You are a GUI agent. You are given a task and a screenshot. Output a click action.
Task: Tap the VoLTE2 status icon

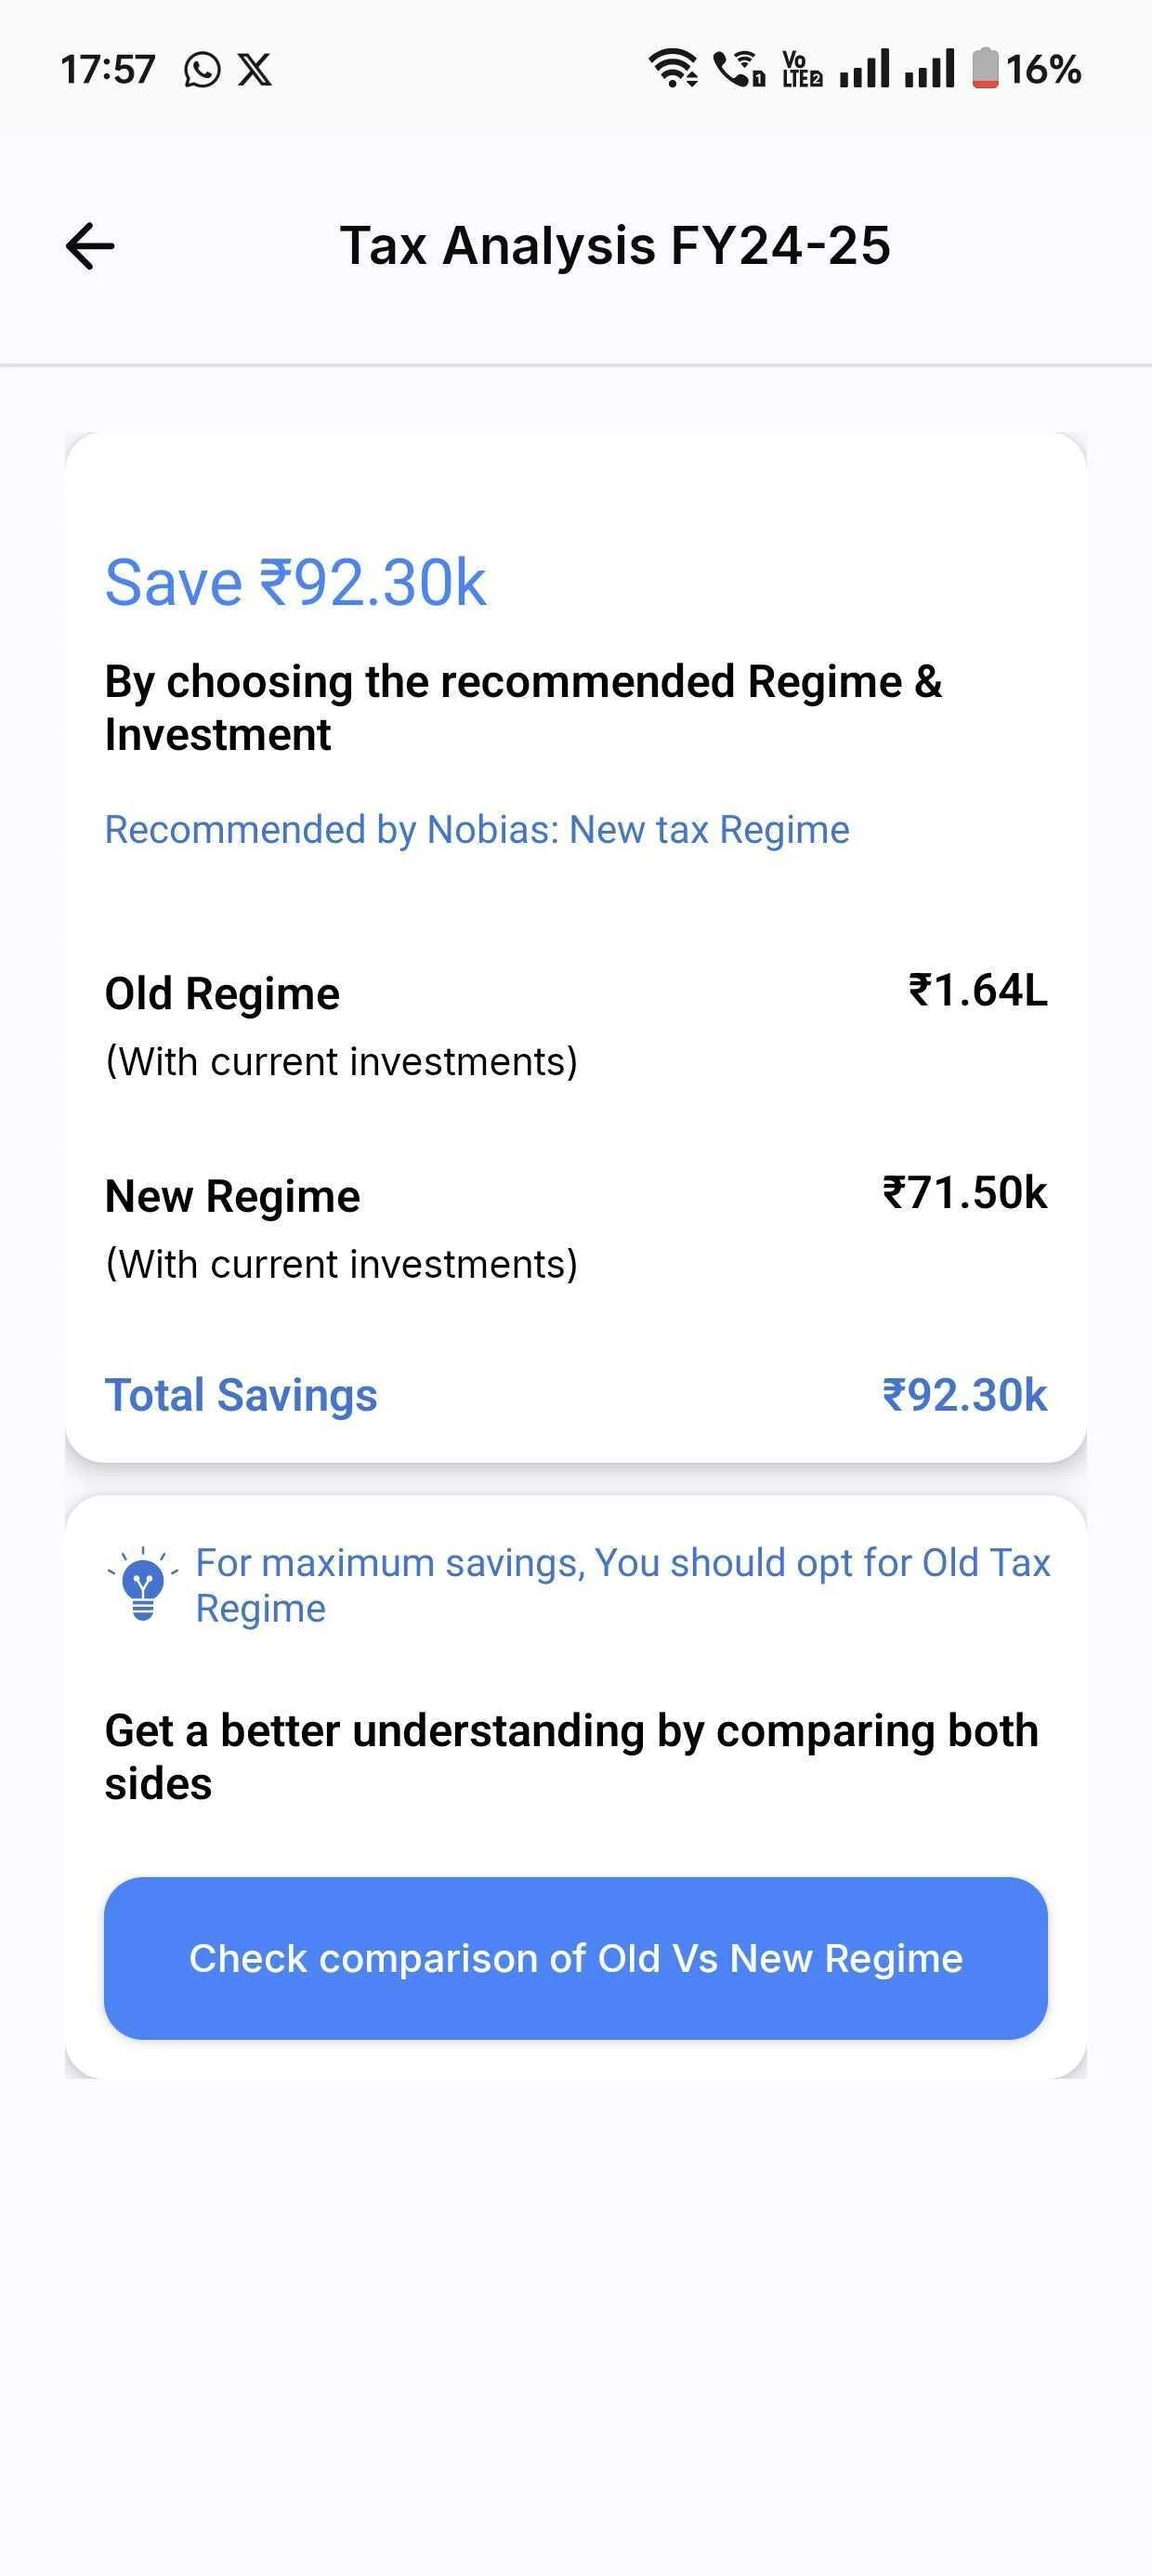click(801, 69)
